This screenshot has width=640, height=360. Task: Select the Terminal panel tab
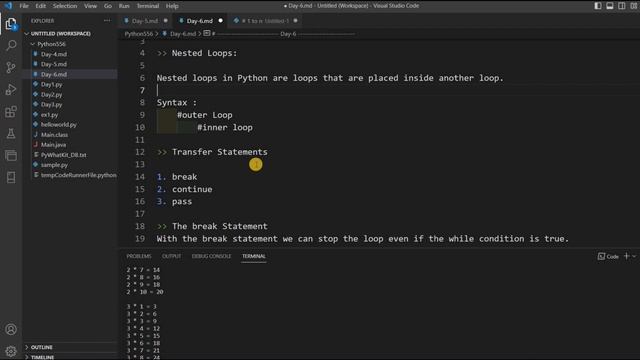coord(254,256)
